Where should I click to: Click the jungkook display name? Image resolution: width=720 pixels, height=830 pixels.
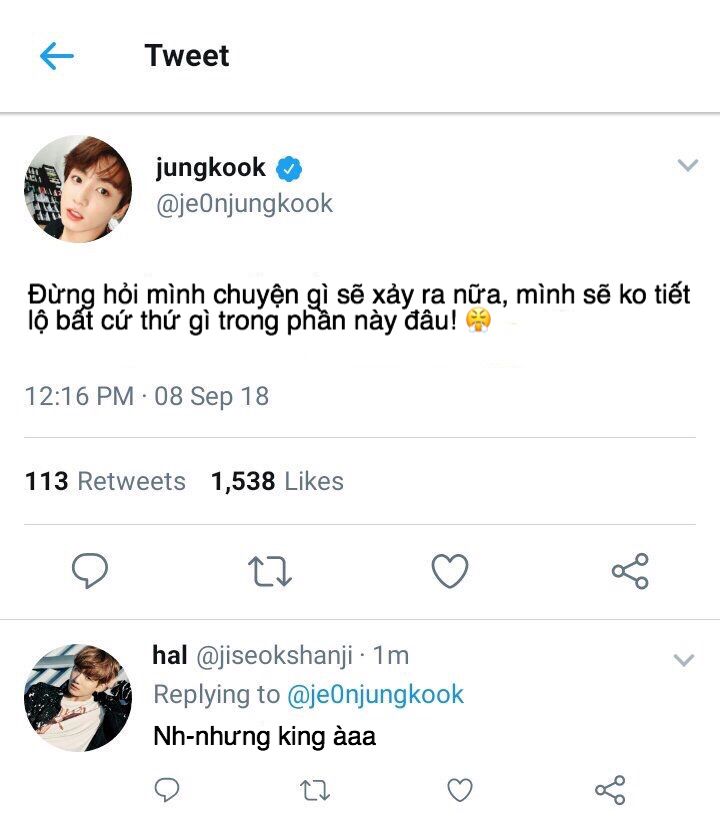click(210, 167)
